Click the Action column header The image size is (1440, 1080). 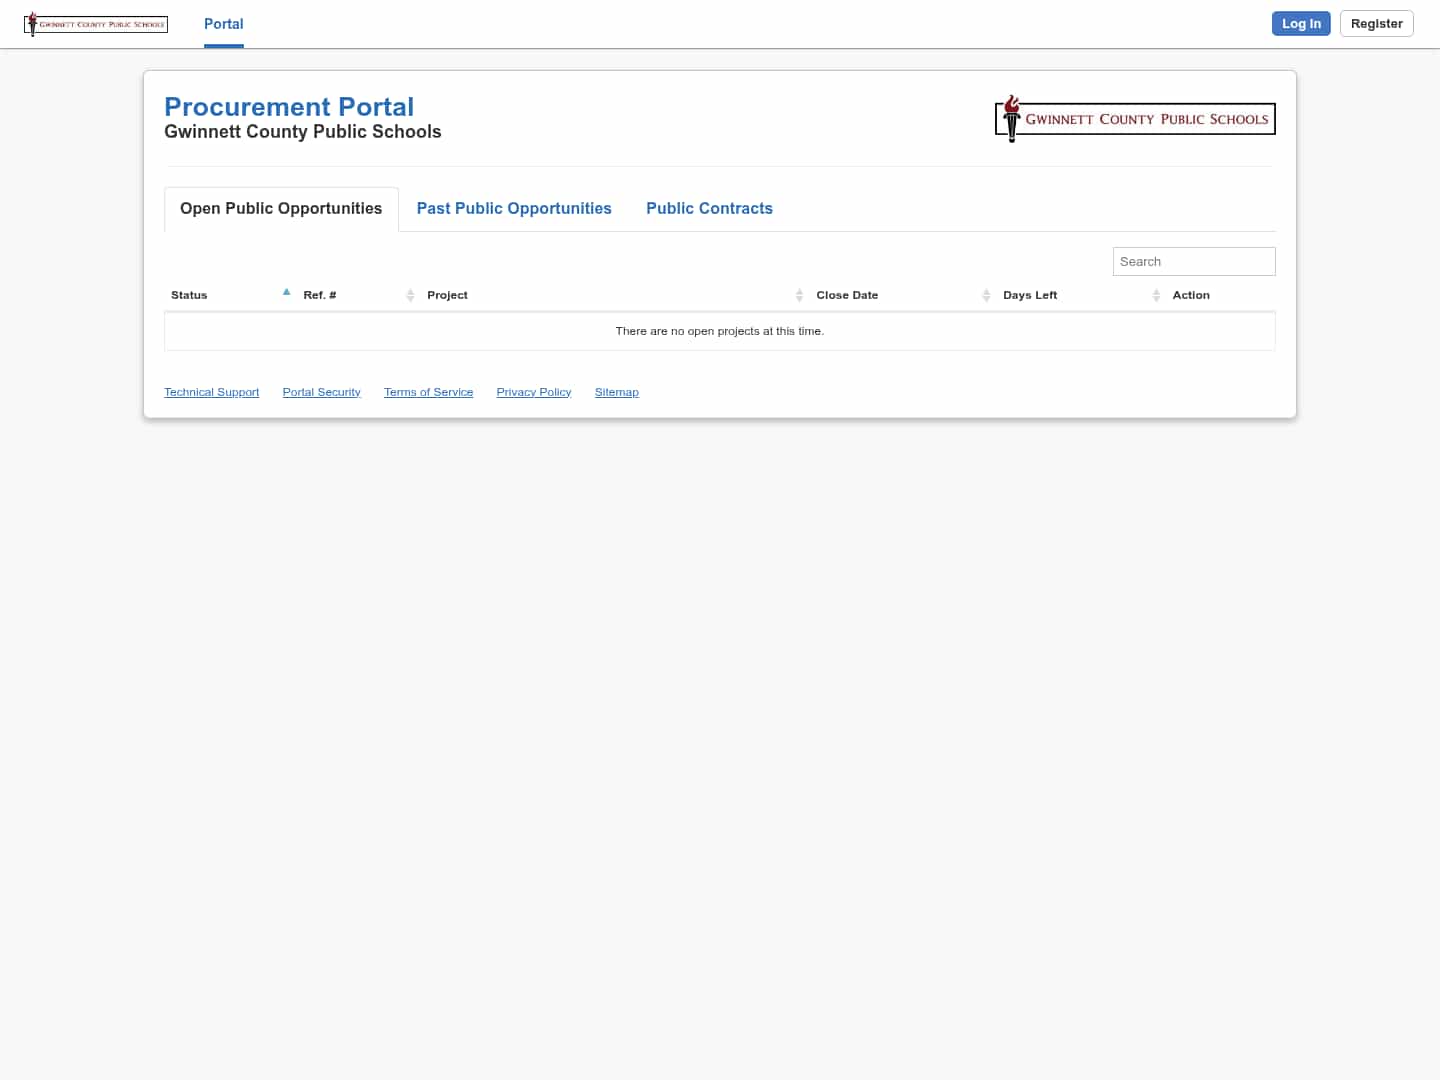coord(1220,295)
